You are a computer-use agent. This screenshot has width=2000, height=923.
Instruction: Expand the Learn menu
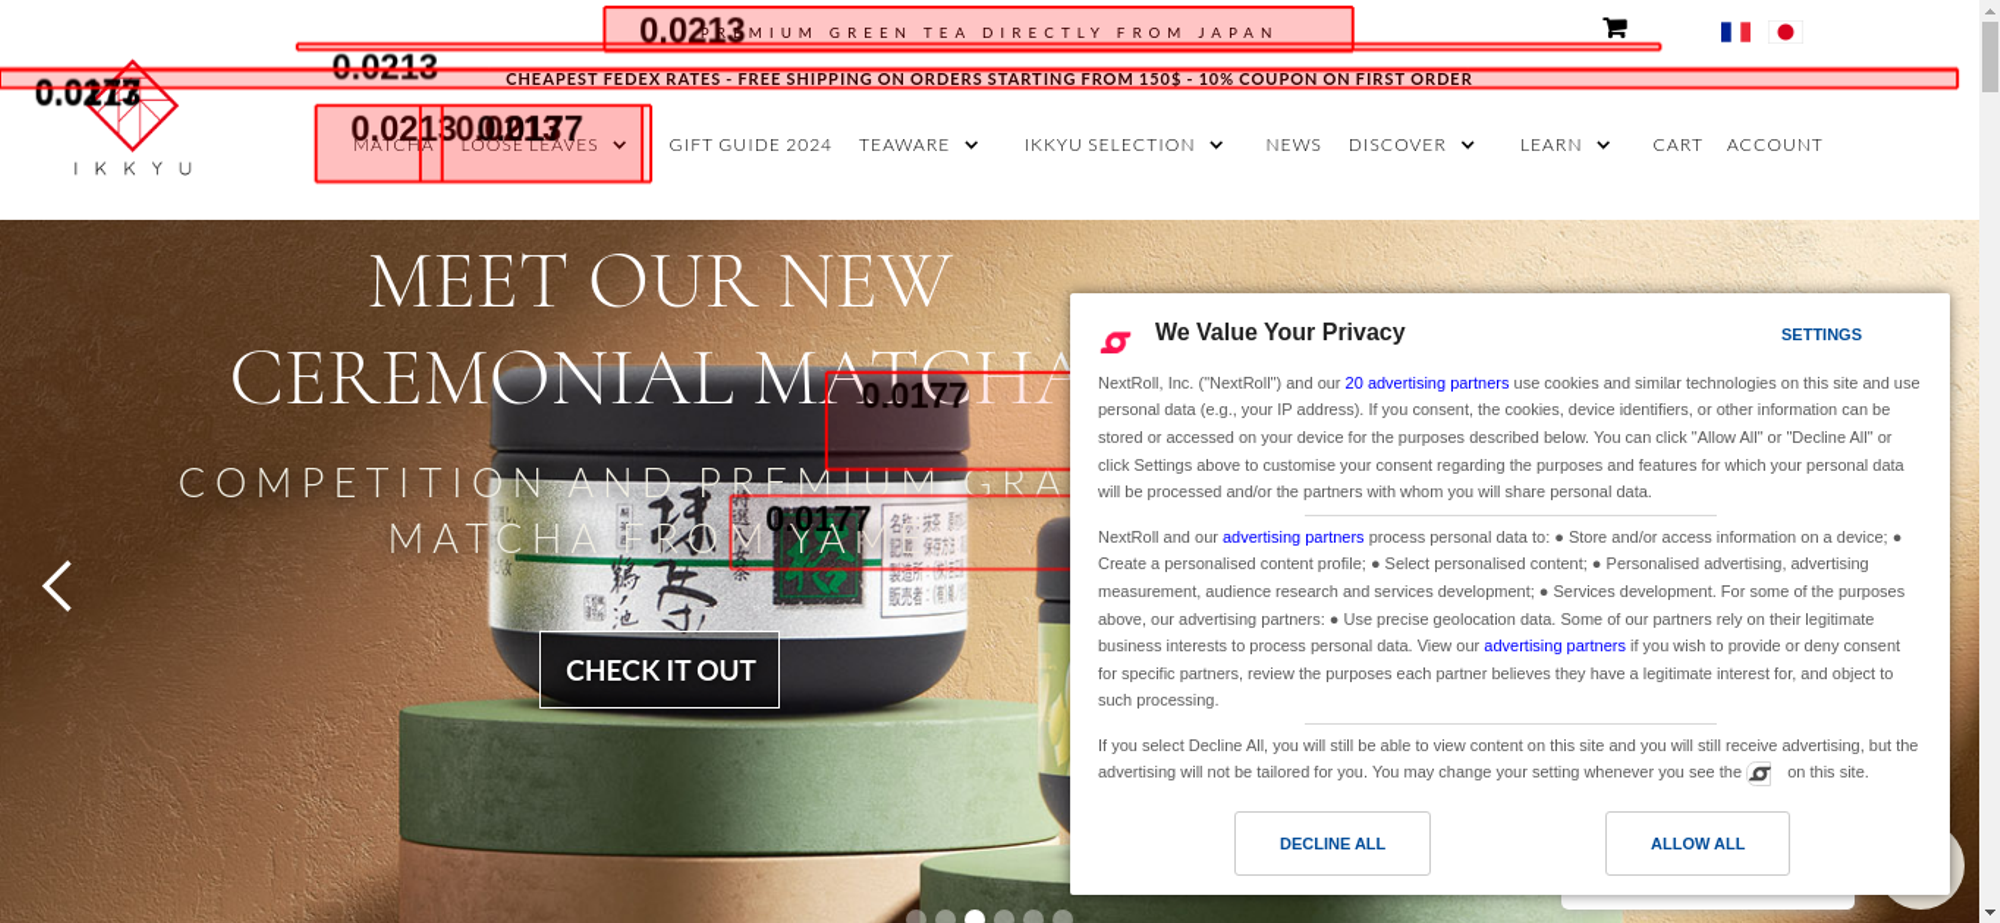[1603, 145]
